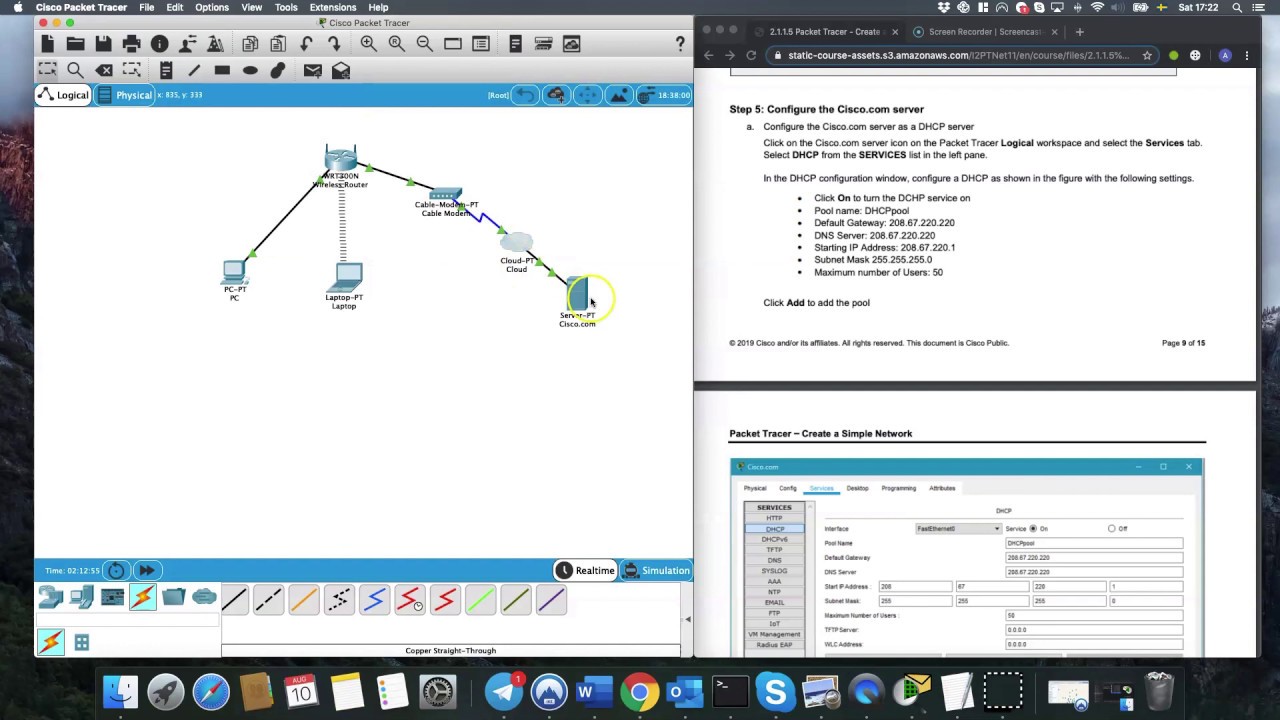Open the Extensions menu
The image size is (1280, 720).
333,7
